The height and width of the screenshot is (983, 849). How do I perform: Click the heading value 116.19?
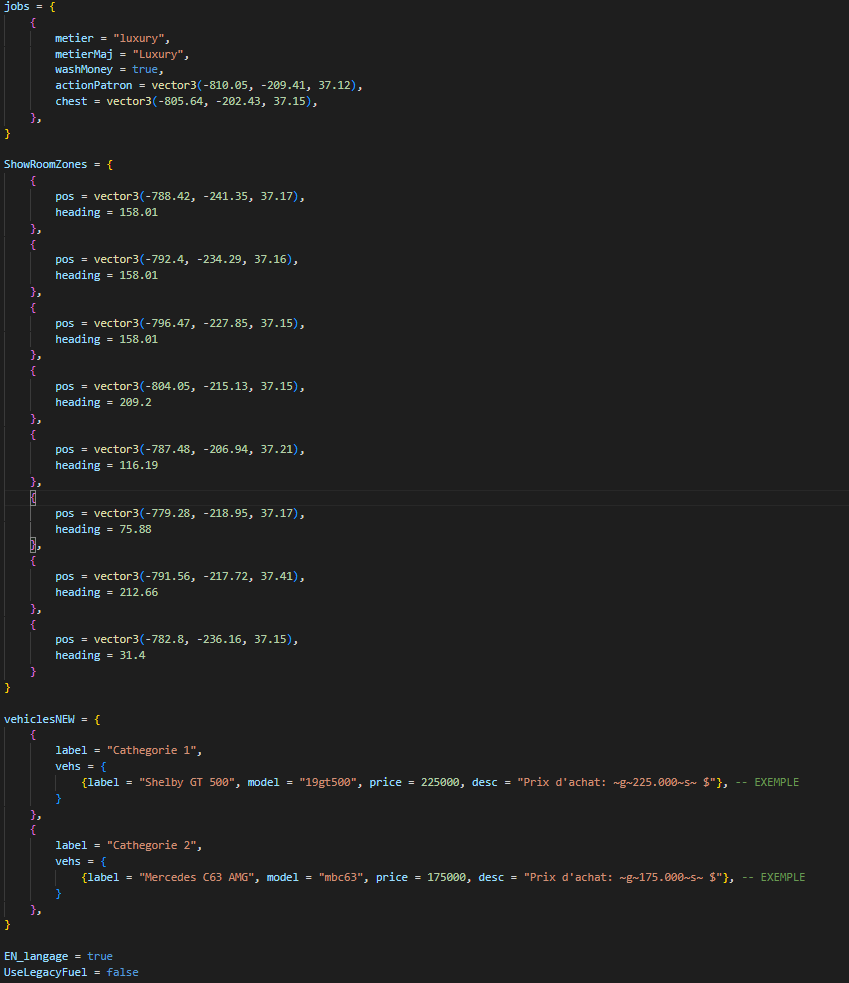139,466
